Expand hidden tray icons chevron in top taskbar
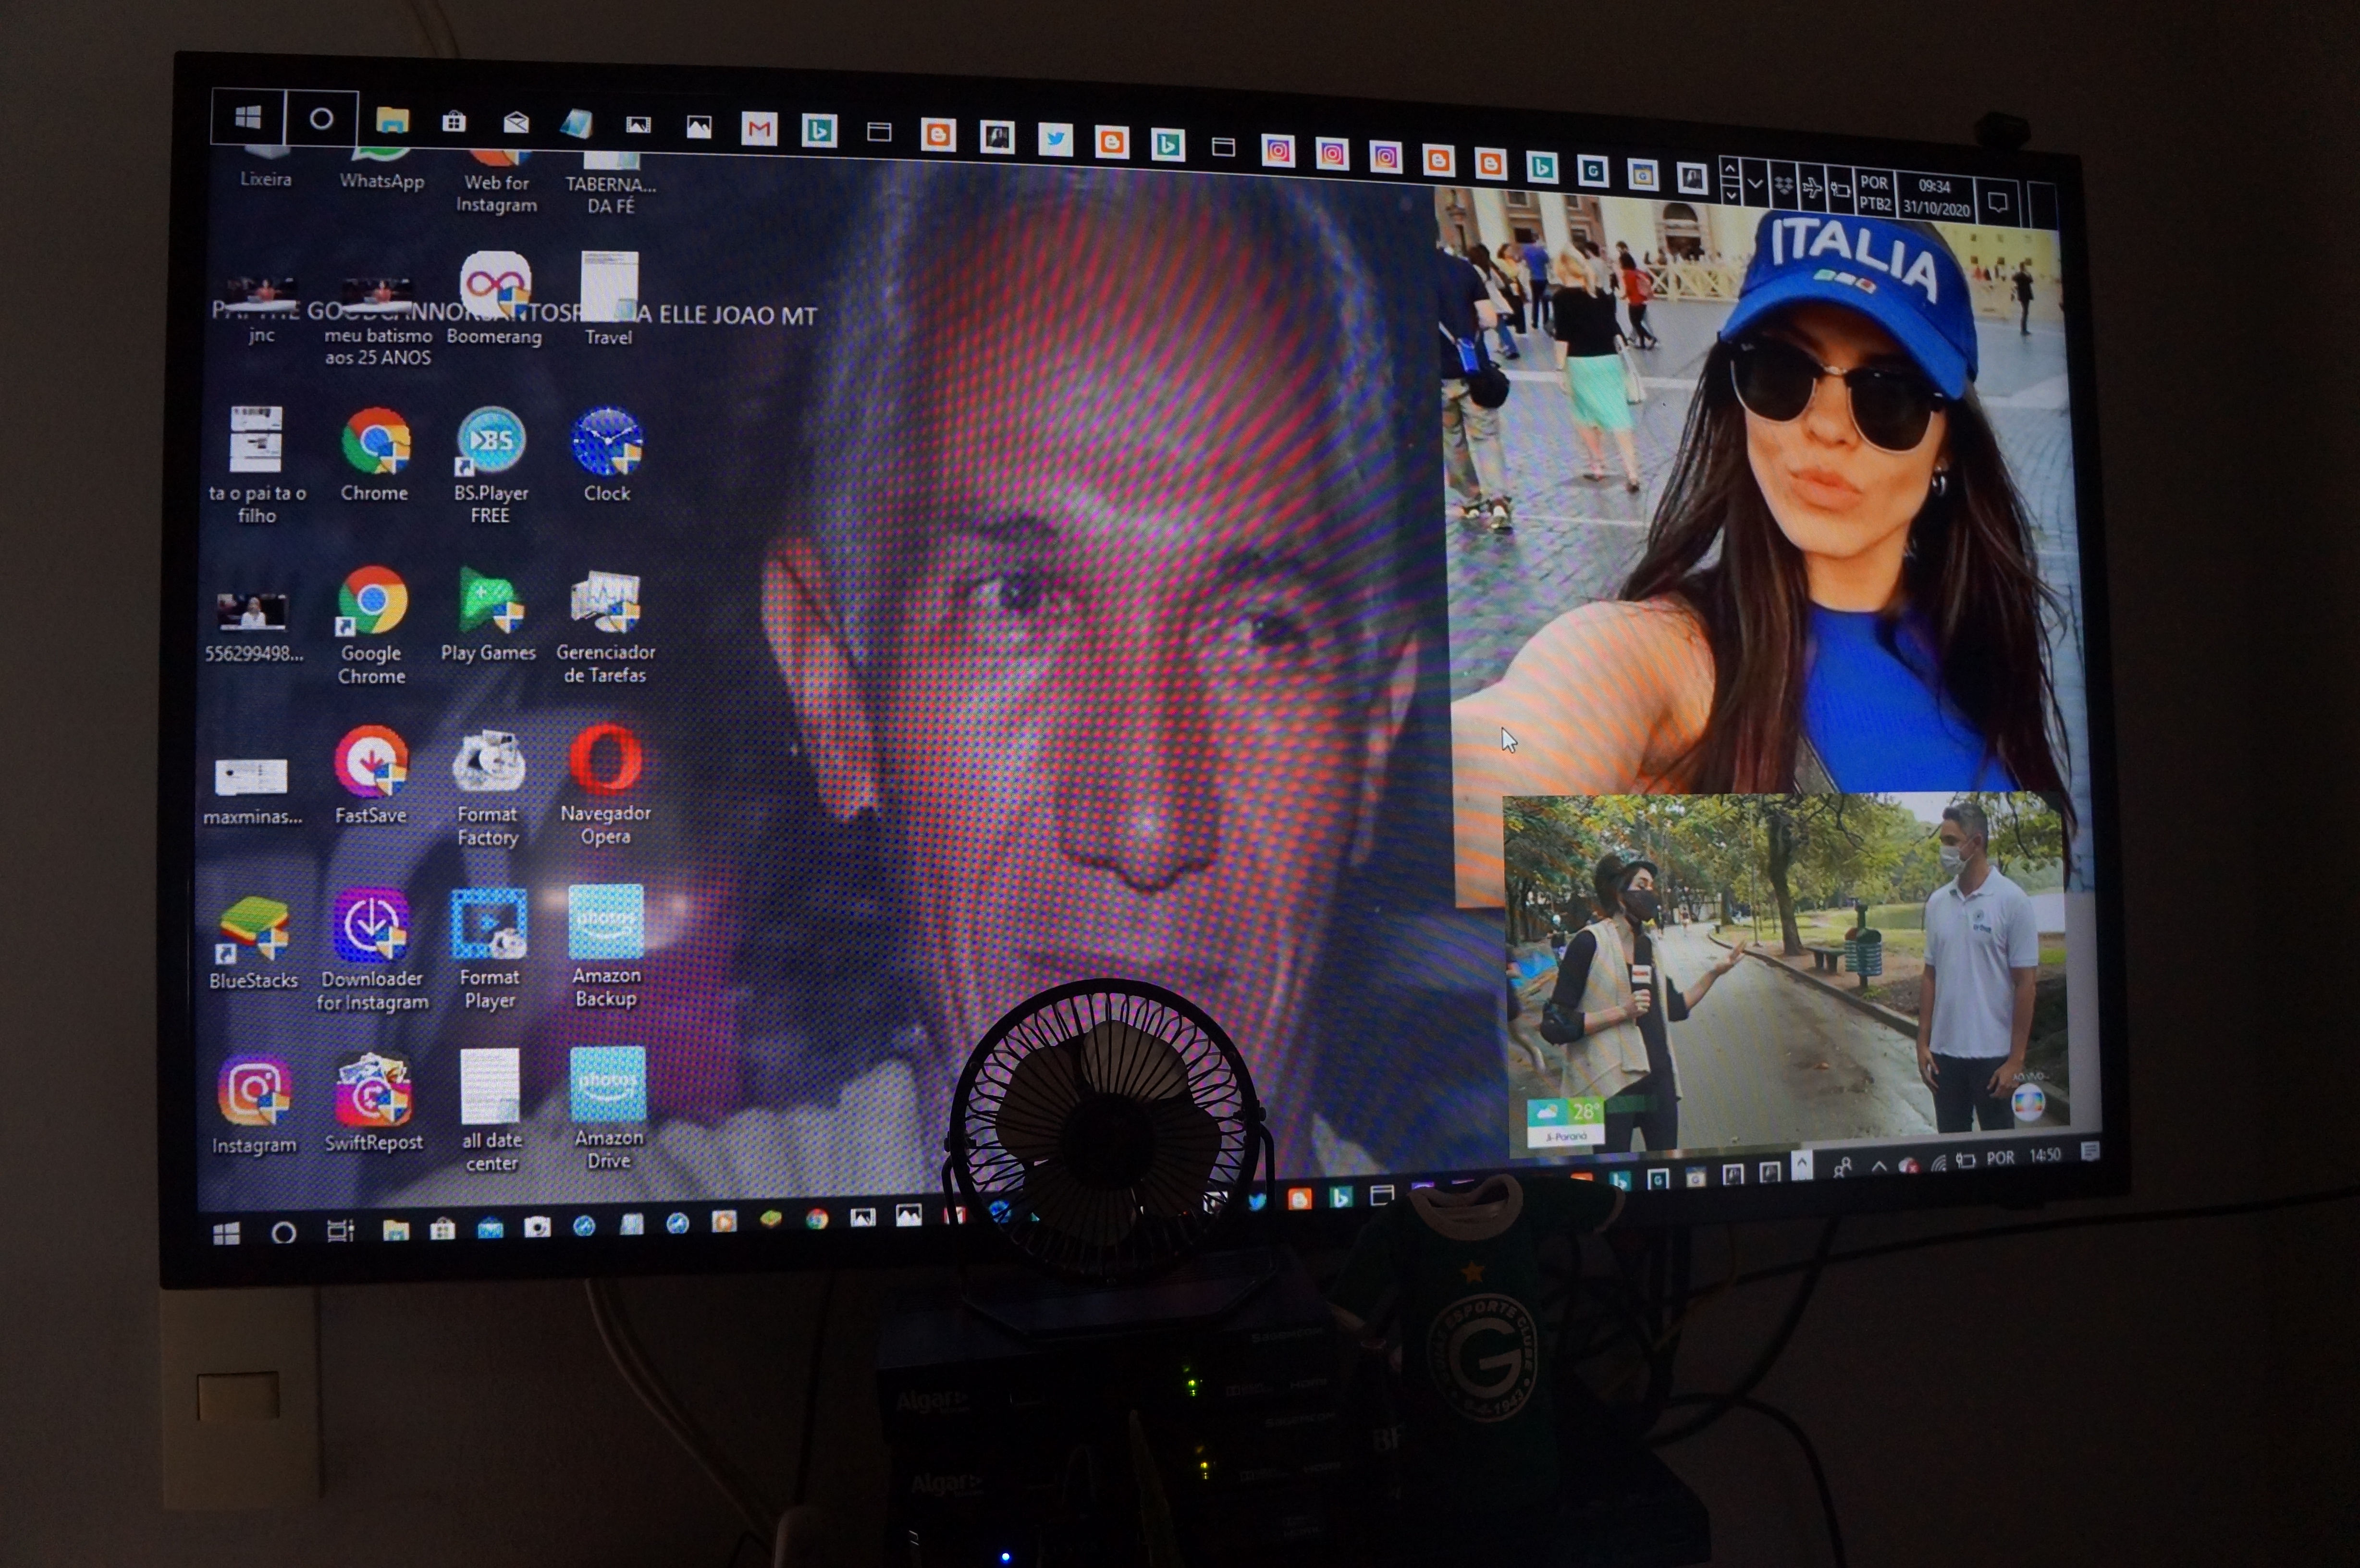Image resolution: width=2360 pixels, height=1568 pixels. coord(1755,185)
